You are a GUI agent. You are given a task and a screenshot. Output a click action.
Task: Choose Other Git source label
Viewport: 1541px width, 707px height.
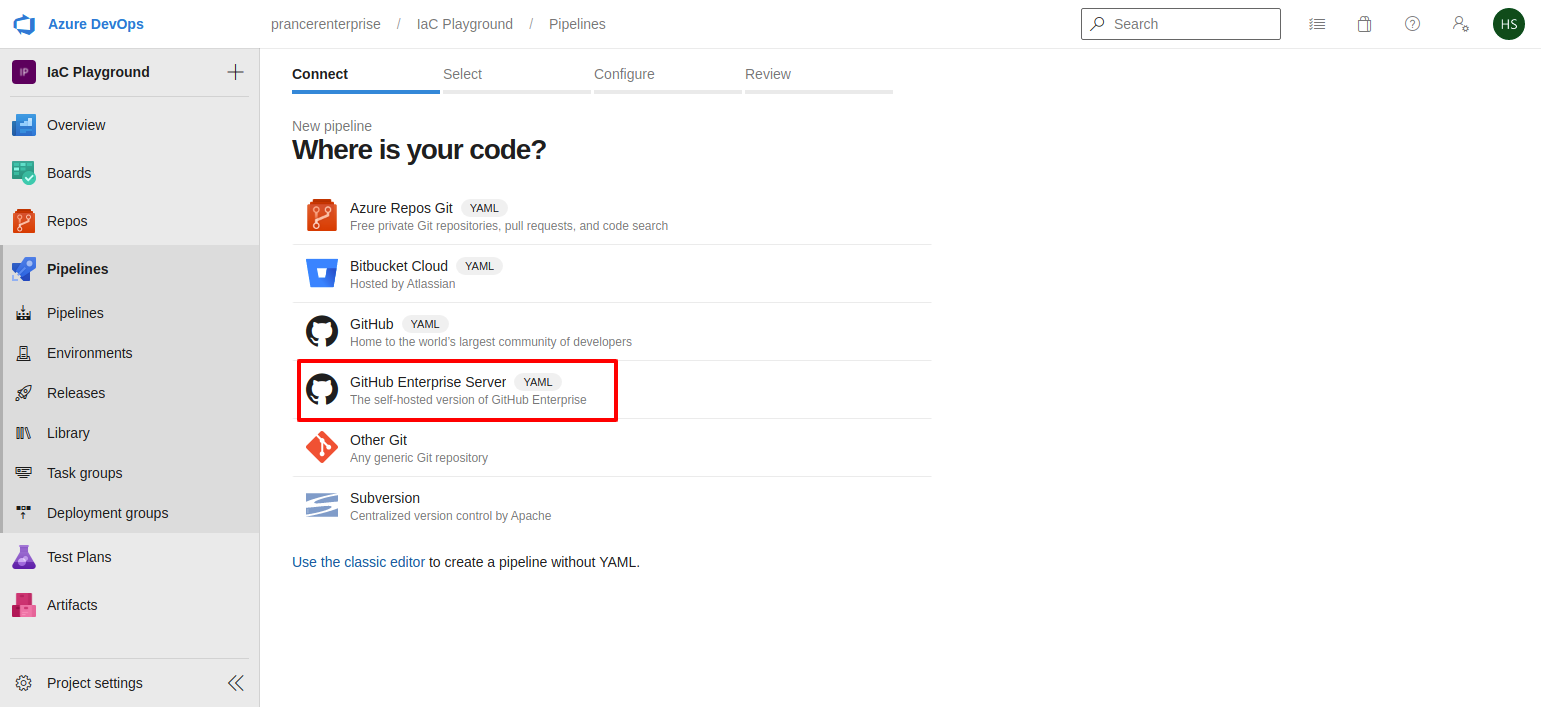(x=378, y=440)
